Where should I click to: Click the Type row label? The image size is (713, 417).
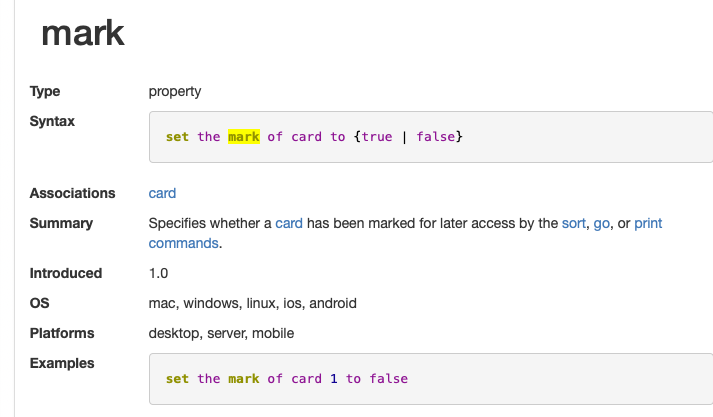[45, 91]
